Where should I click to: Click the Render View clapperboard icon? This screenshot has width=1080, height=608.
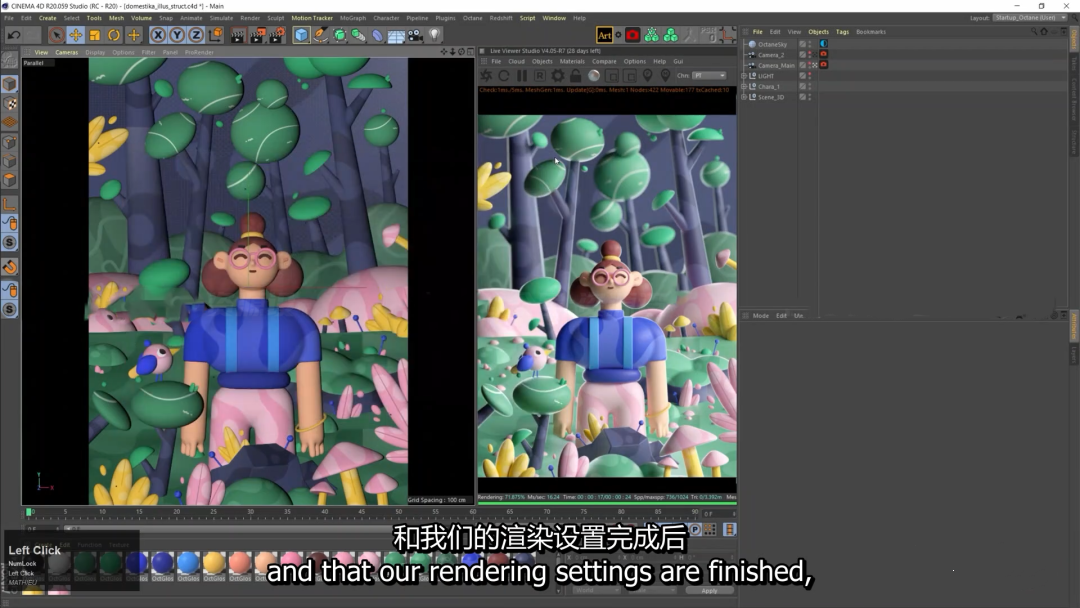click(238, 35)
